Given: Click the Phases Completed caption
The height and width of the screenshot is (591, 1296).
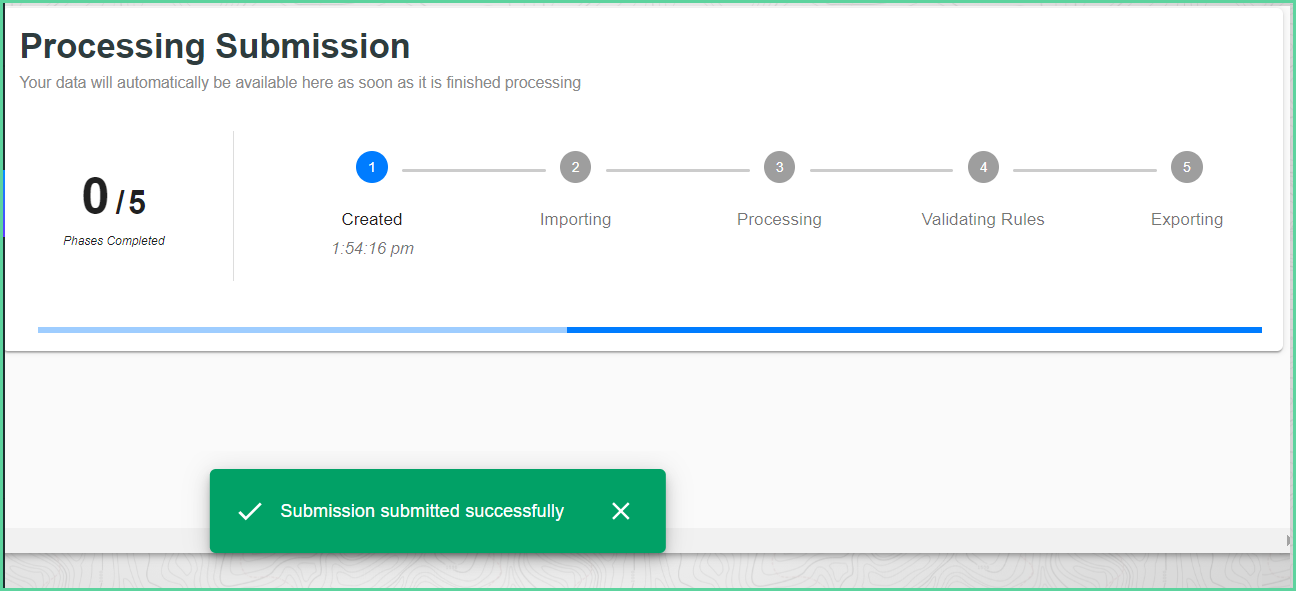Looking at the screenshot, I should pyautogui.click(x=114, y=241).
